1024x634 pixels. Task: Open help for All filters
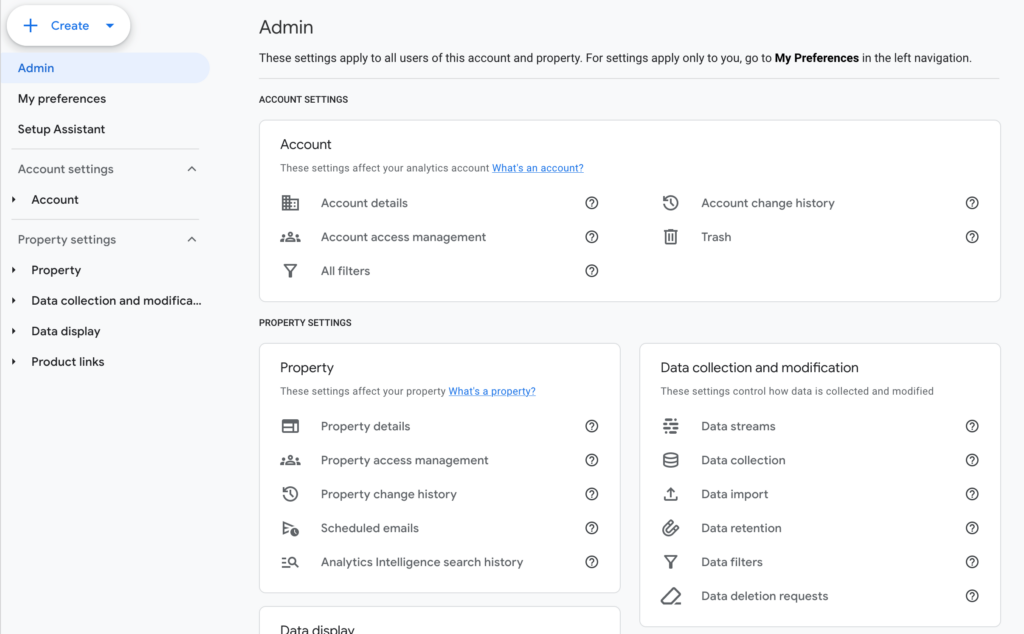point(592,271)
